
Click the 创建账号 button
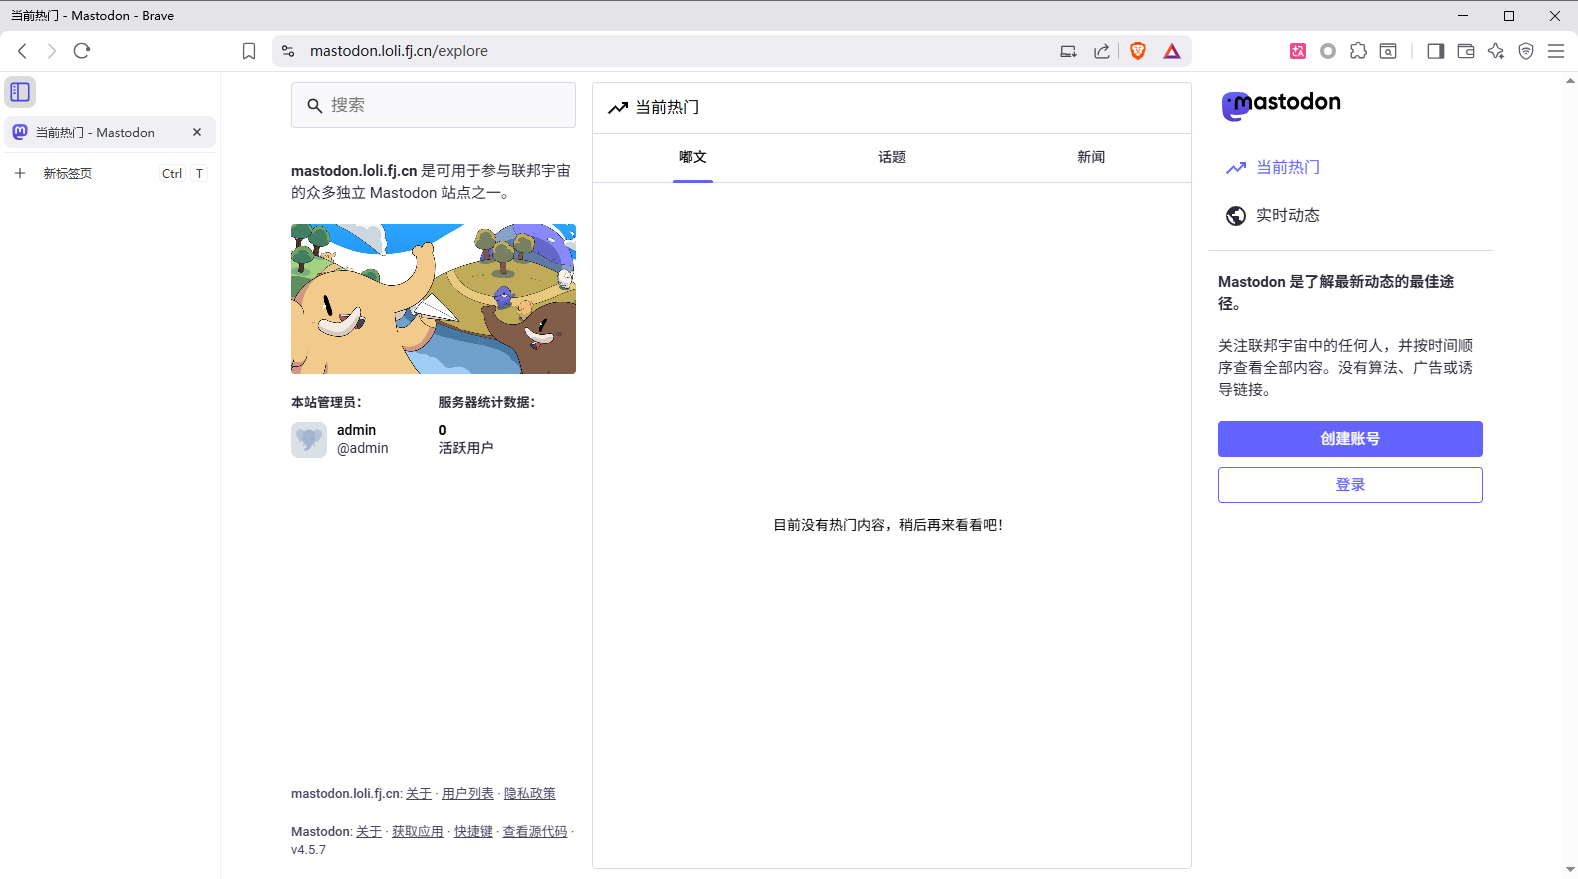tap(1349, 439)
